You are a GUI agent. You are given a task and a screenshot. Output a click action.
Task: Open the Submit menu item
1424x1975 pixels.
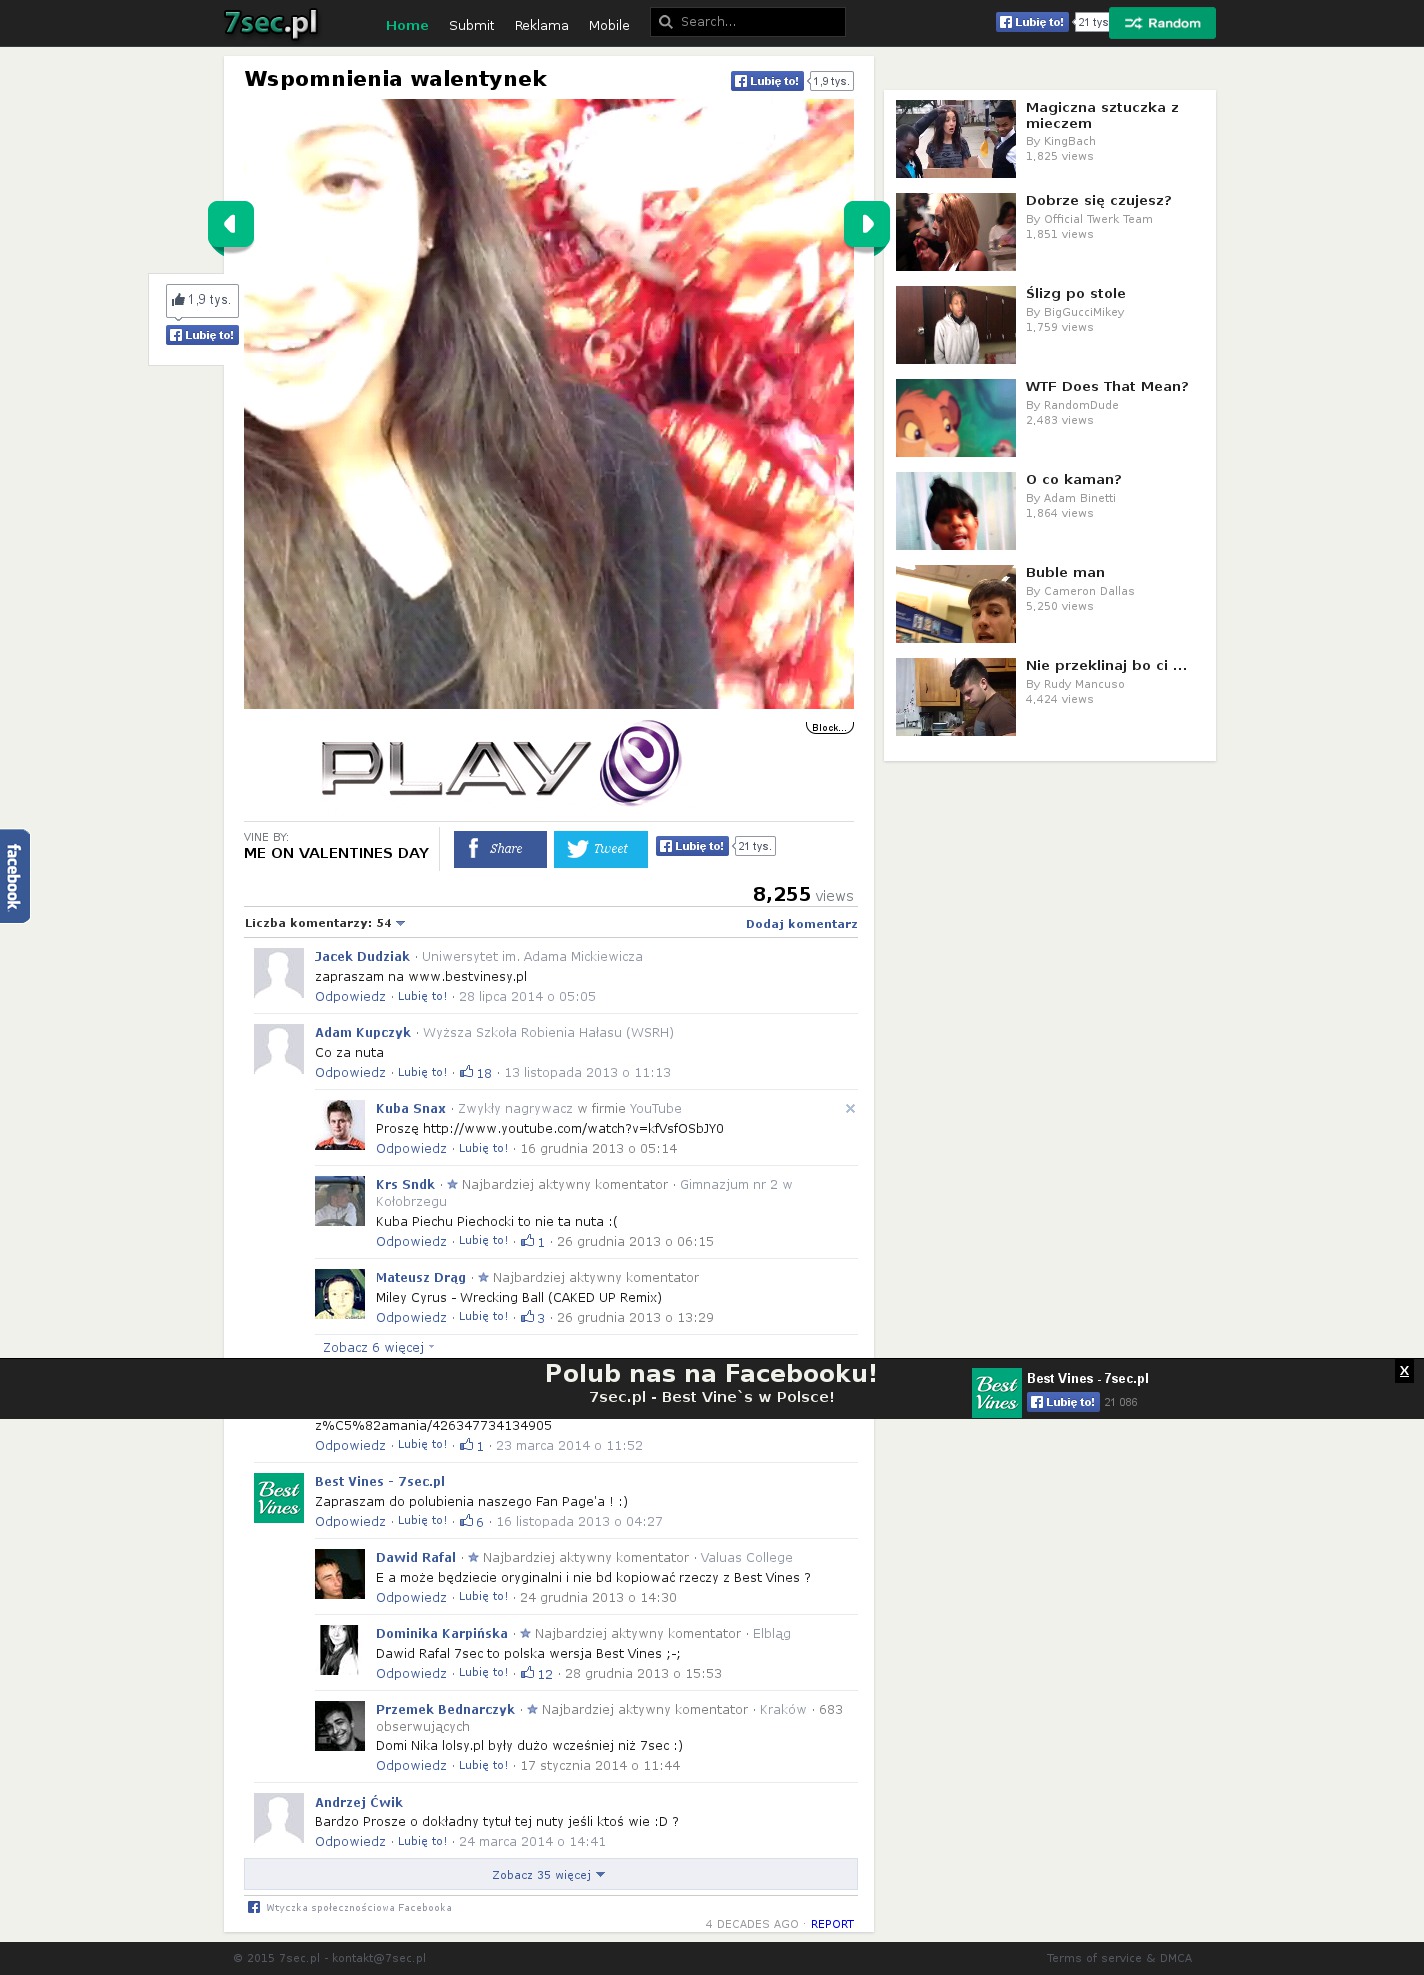[471, 25]
